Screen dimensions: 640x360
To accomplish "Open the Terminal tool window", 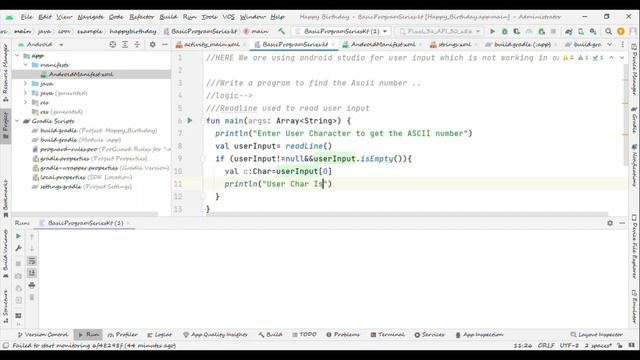I will (x=387, y=335).
